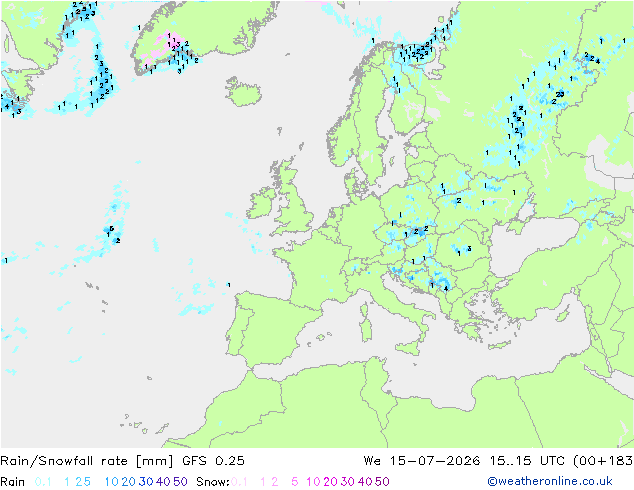The height and width of the screenshot is (490, 634).
Task: Select the rain legend value 40
Action: 163,482
